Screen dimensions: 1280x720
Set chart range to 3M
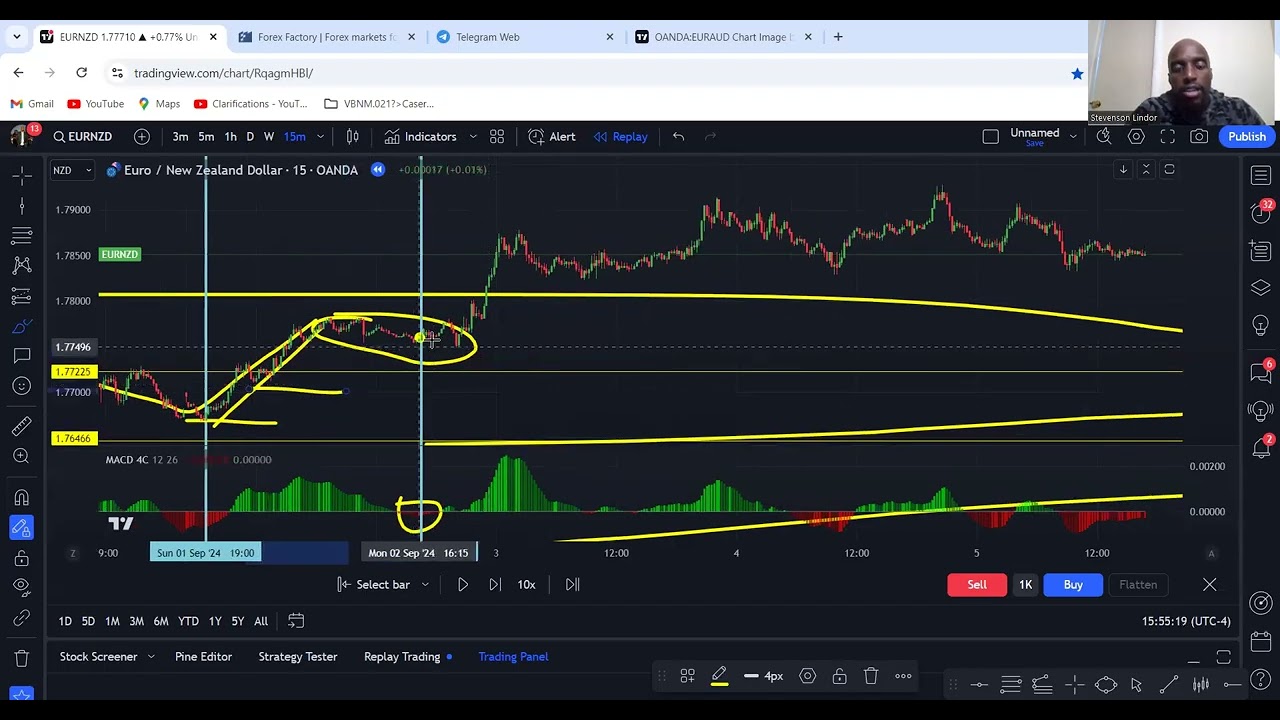click(x=137, y=622)
